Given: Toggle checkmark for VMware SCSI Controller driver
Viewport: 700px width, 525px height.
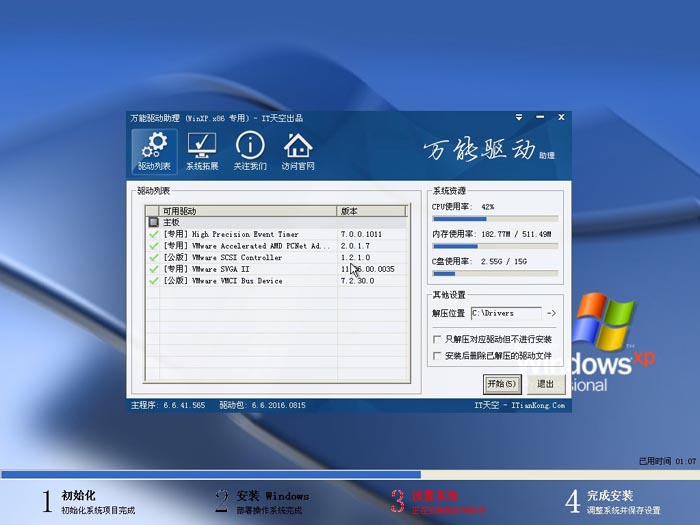Looking at the screenshot, I should (154, 257).
